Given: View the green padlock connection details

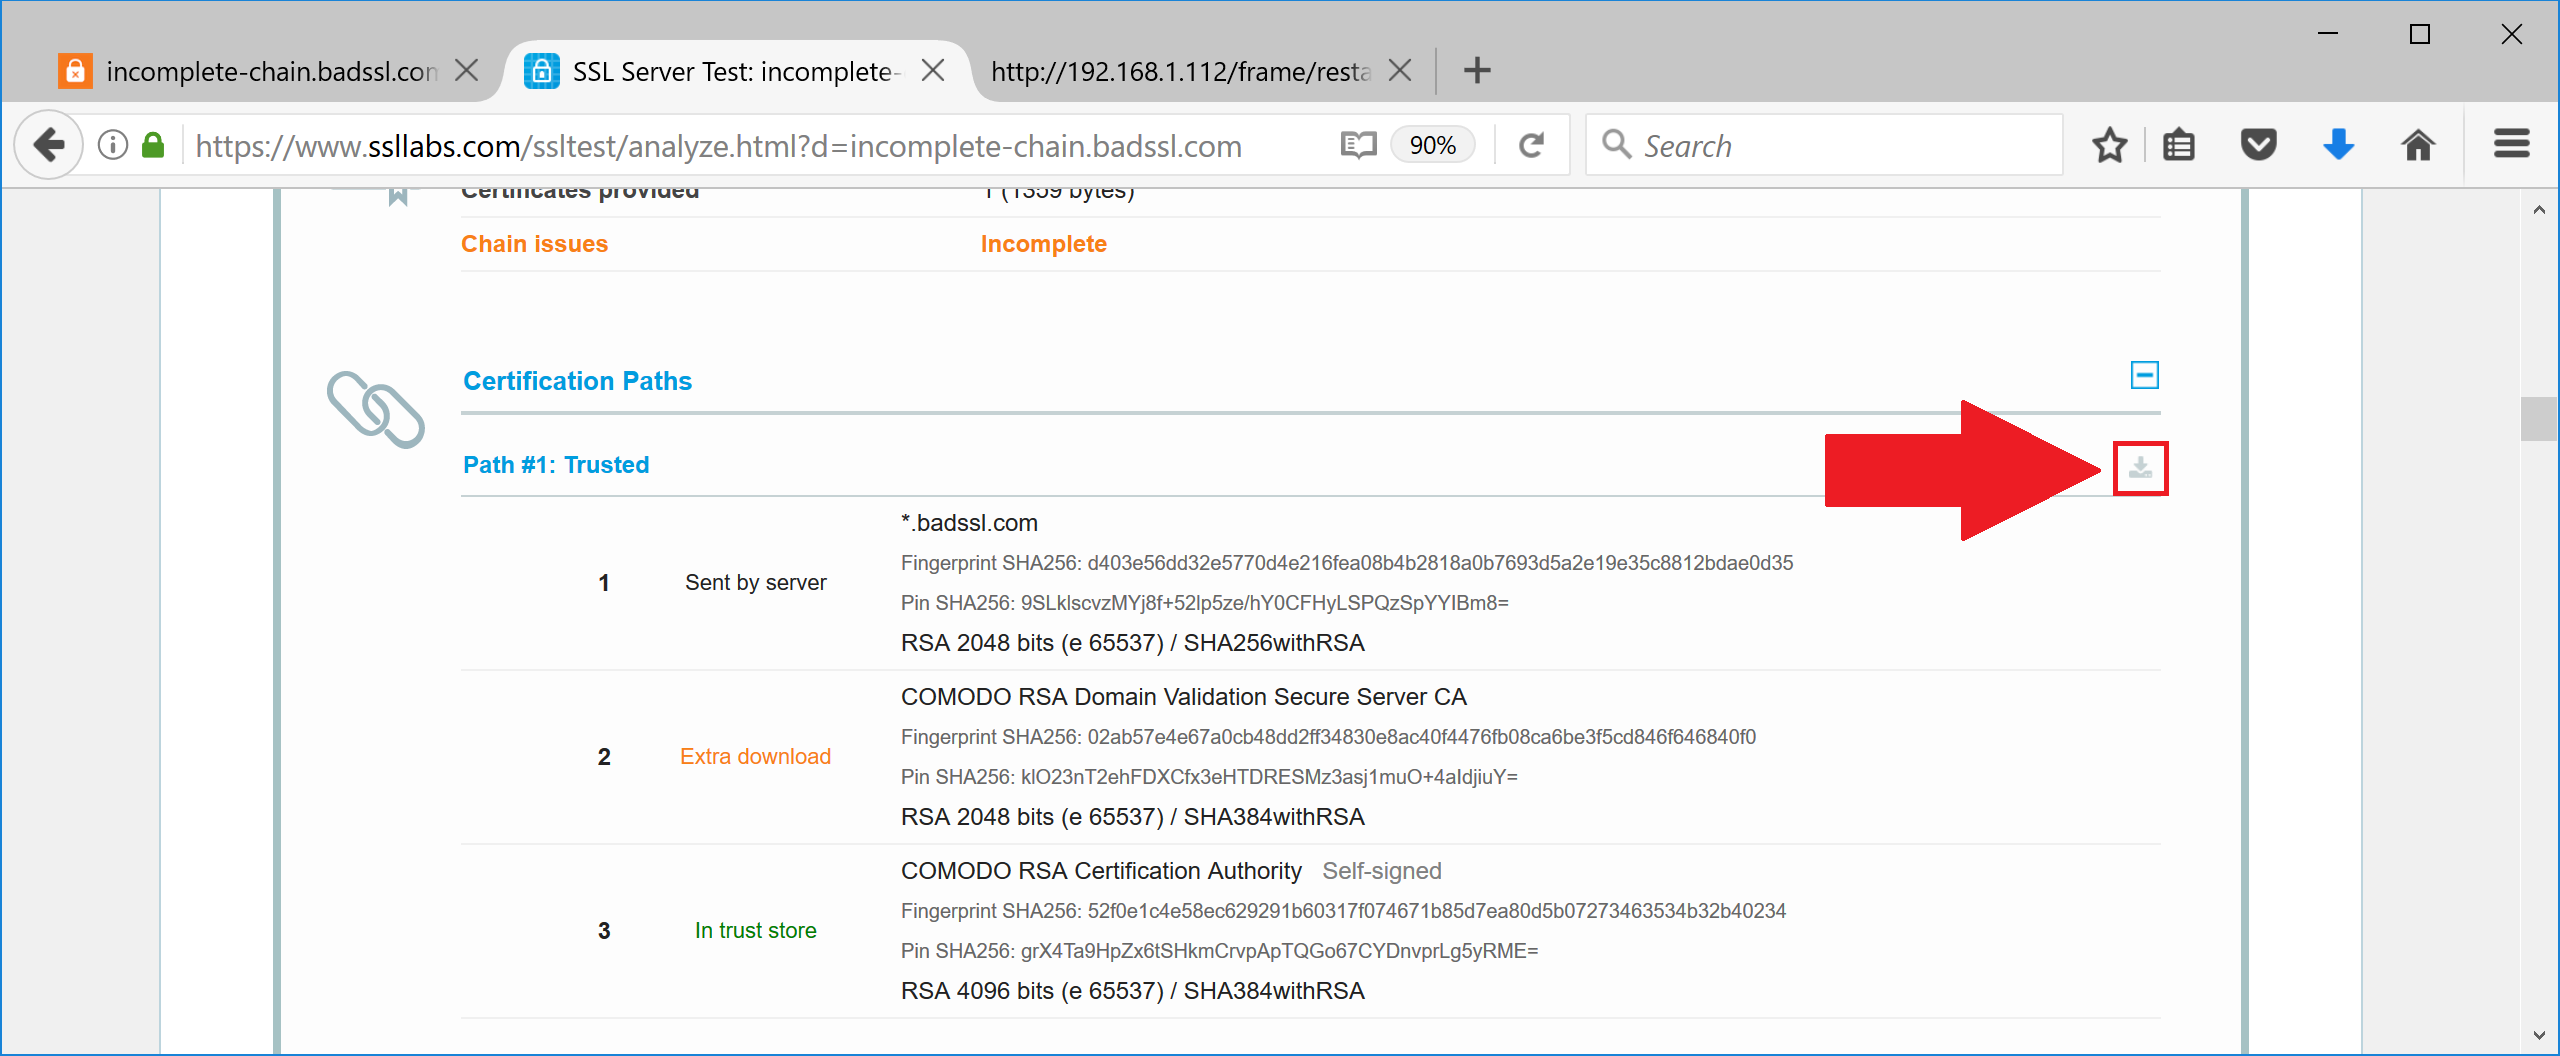Looking at the screenshot, I should click(x=153, y=146).
